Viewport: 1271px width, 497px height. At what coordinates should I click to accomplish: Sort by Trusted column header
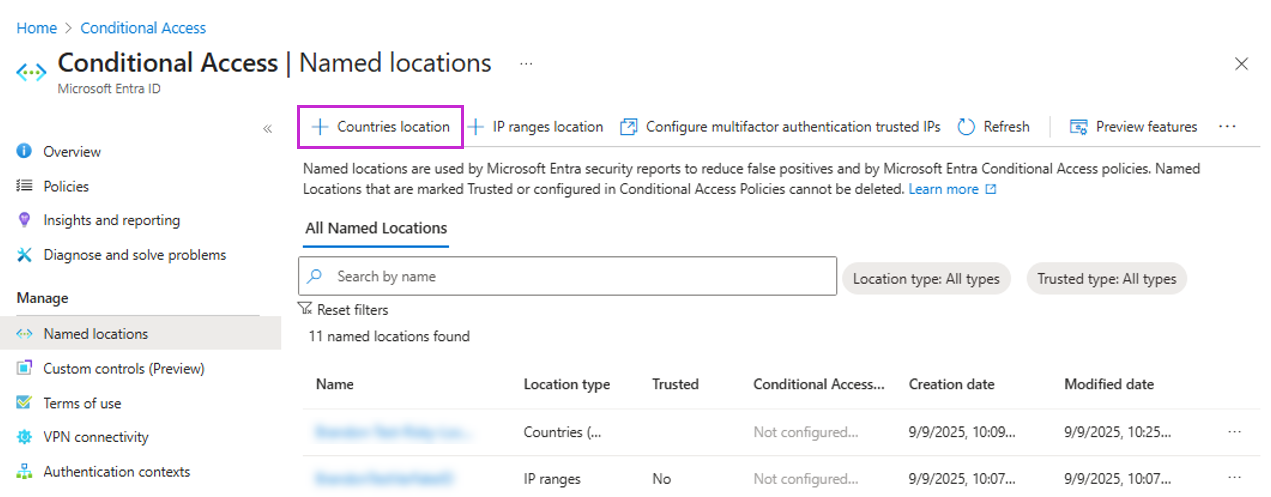(x=675, y=384)
